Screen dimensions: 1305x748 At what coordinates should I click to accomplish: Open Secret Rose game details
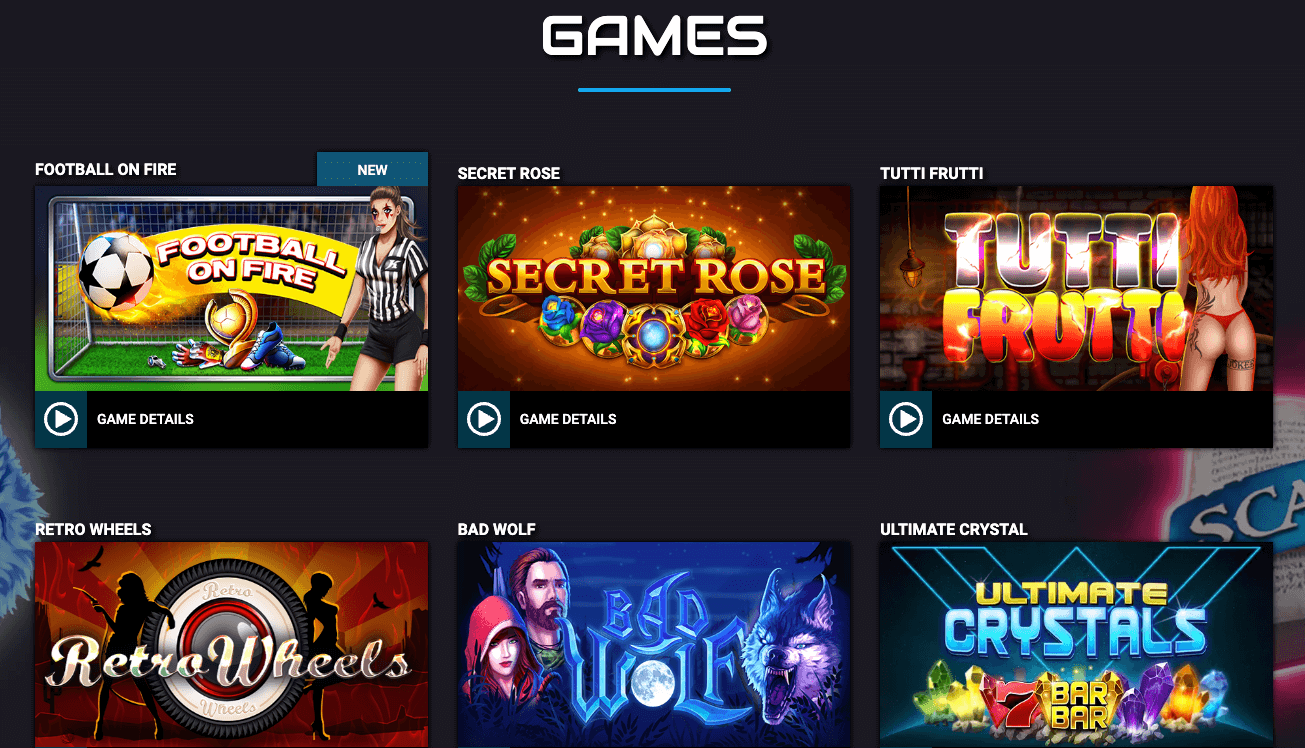pyautogui.click(x=568, y=419)
